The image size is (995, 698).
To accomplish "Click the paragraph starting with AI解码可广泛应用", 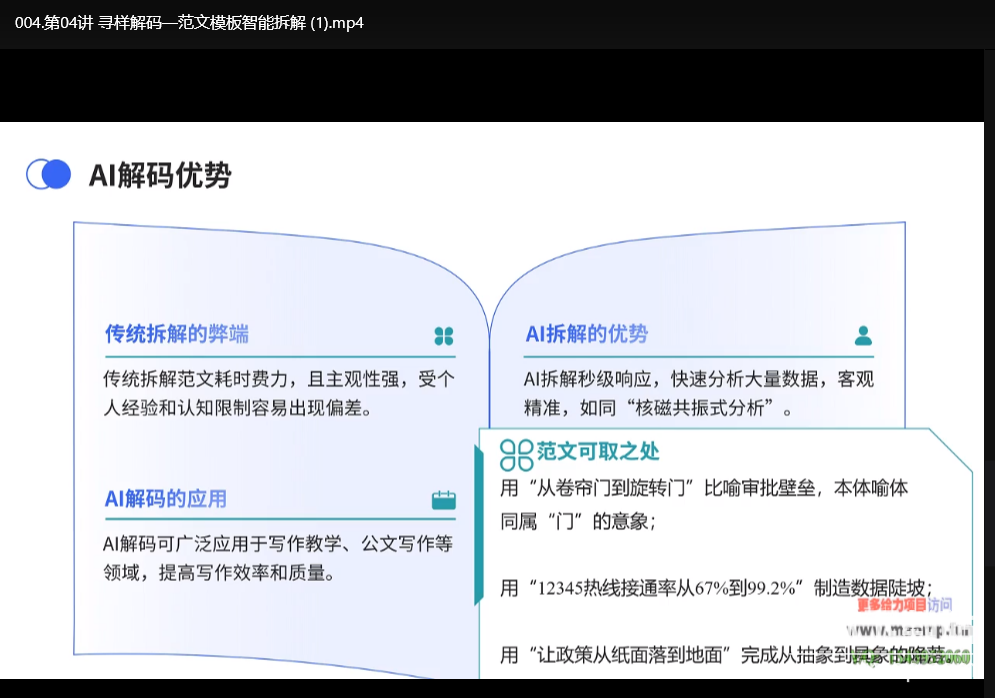I will coord(279,558).
